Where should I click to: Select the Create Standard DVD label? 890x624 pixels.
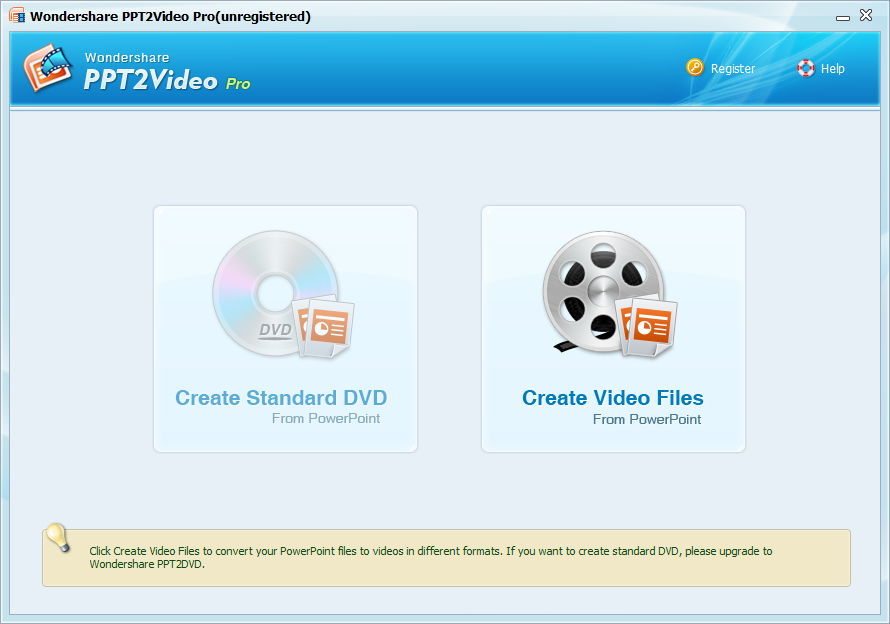pyautogui.click(x=281, y=398)
